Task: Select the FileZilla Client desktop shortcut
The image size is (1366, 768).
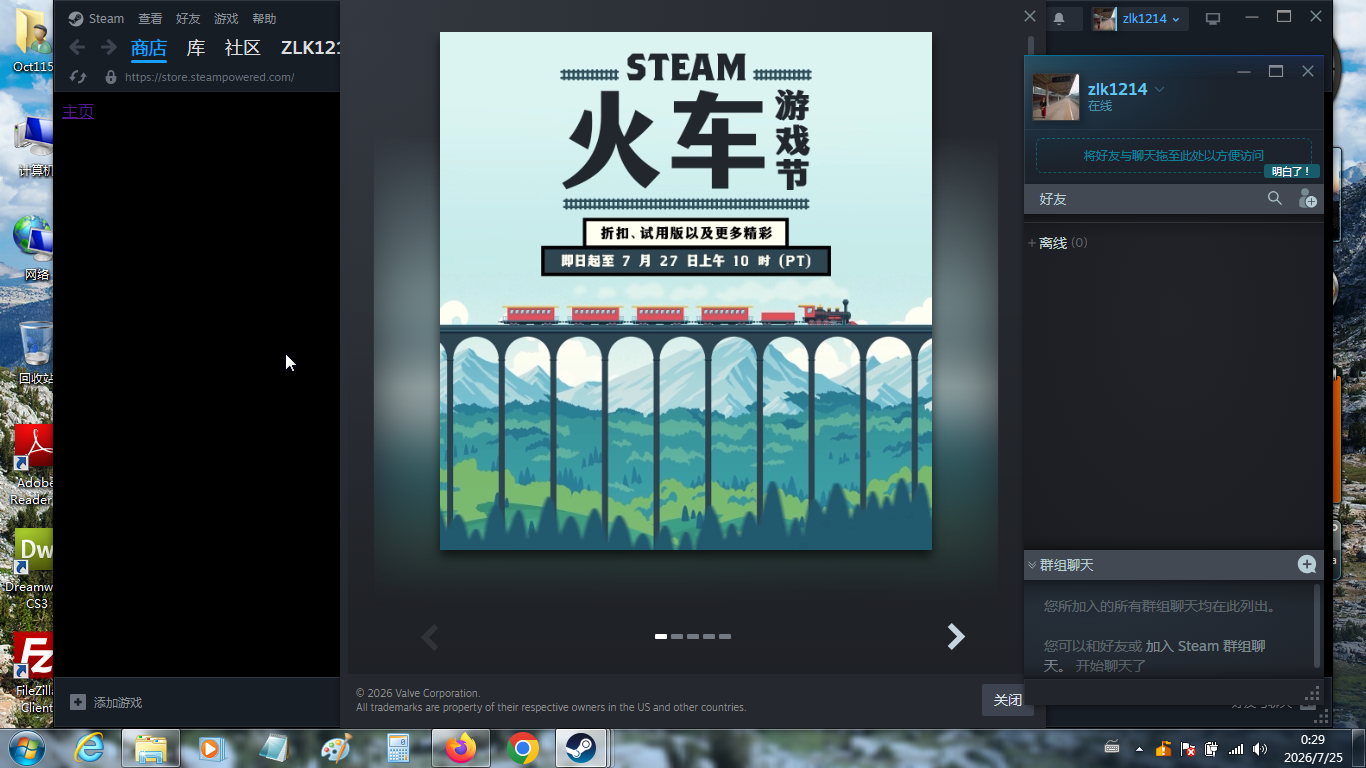Action: click(x=34, y=673)
